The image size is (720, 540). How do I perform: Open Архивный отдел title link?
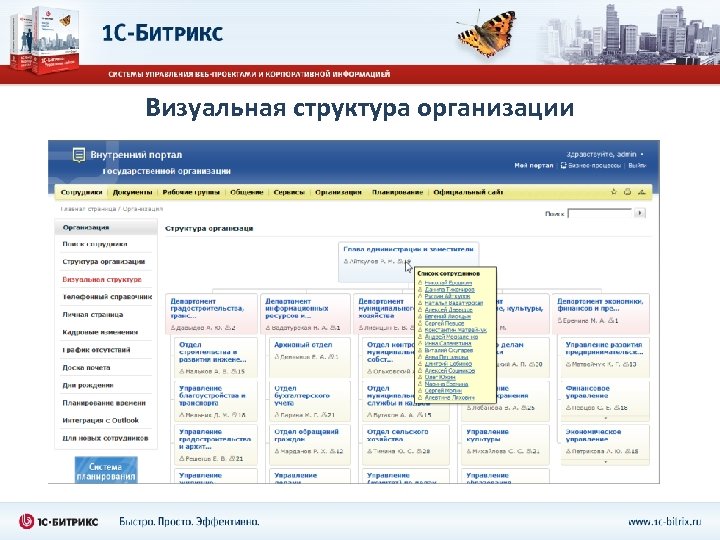click(x=303, y=344)
